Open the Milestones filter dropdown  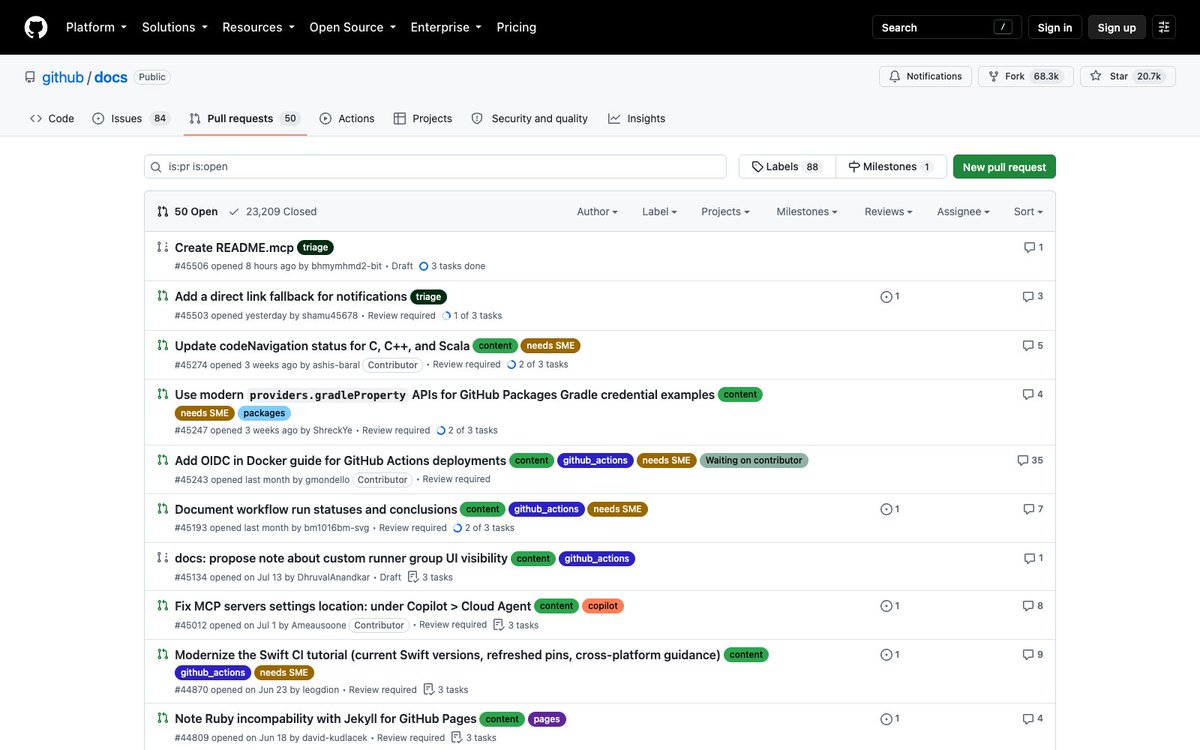807,211
